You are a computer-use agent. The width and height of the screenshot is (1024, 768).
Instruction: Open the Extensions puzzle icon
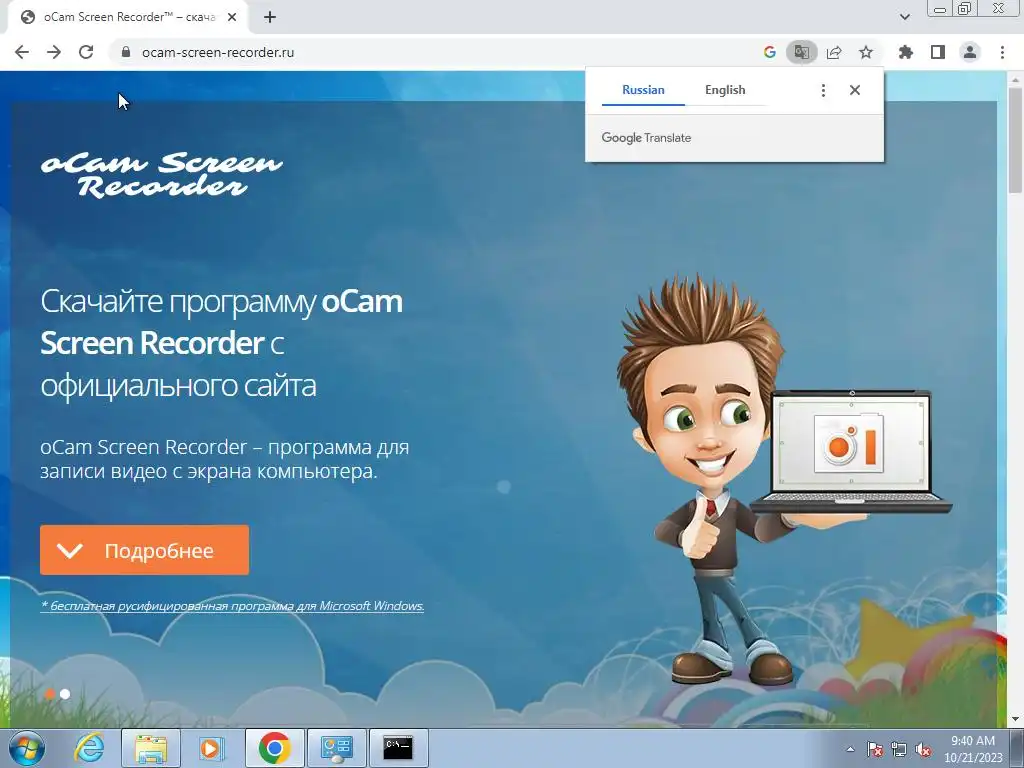tap(906, 52)
